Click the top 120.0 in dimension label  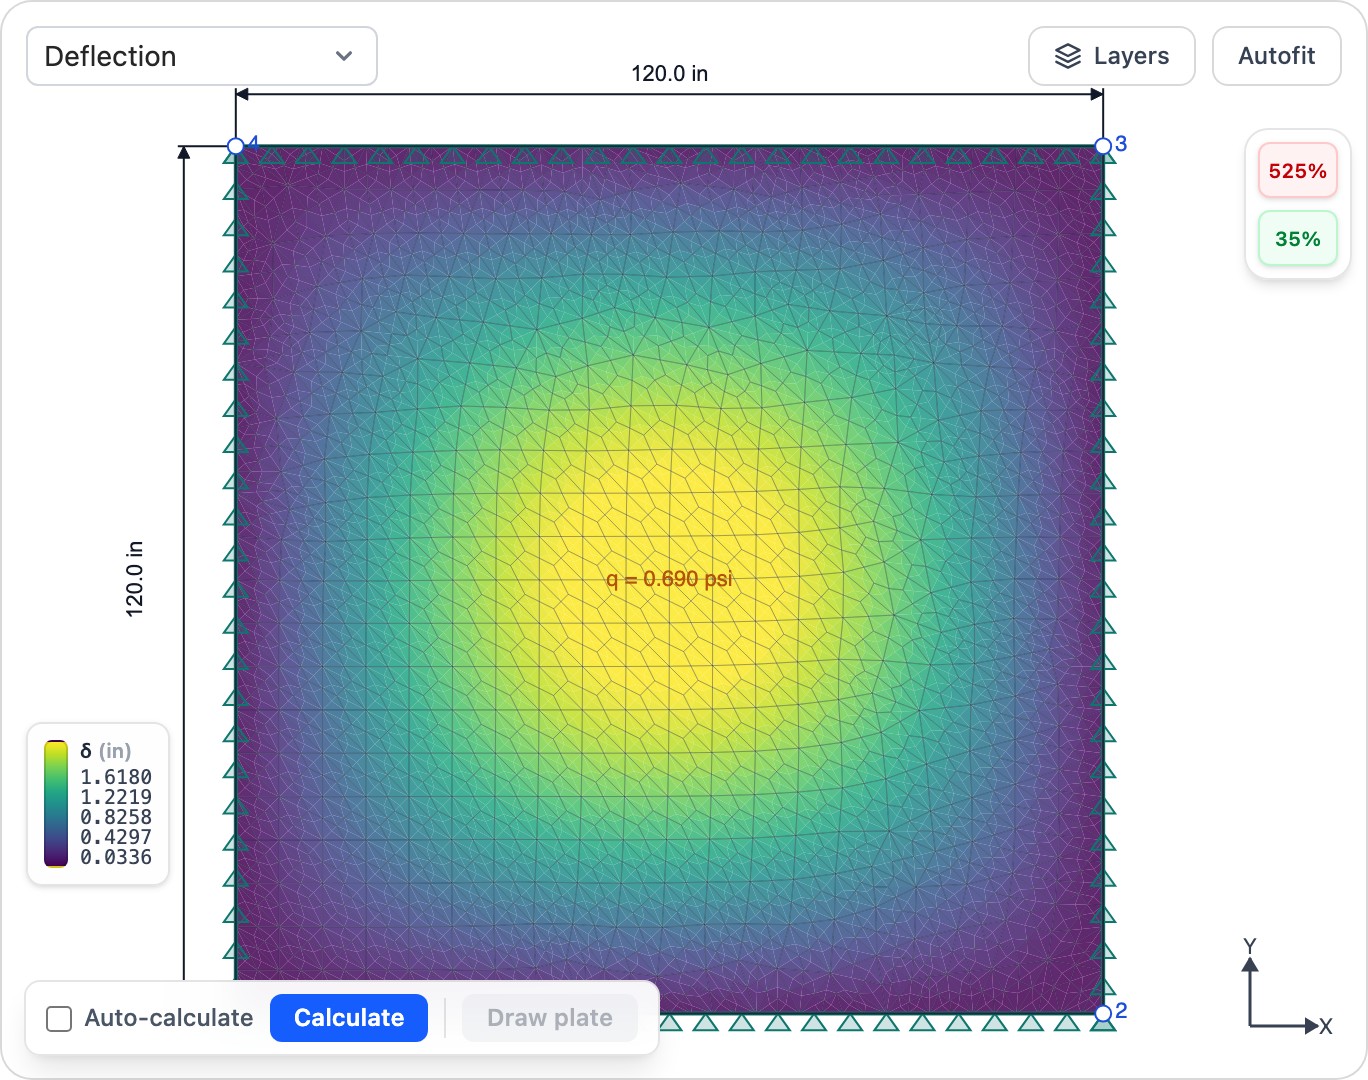click(669, 74)
